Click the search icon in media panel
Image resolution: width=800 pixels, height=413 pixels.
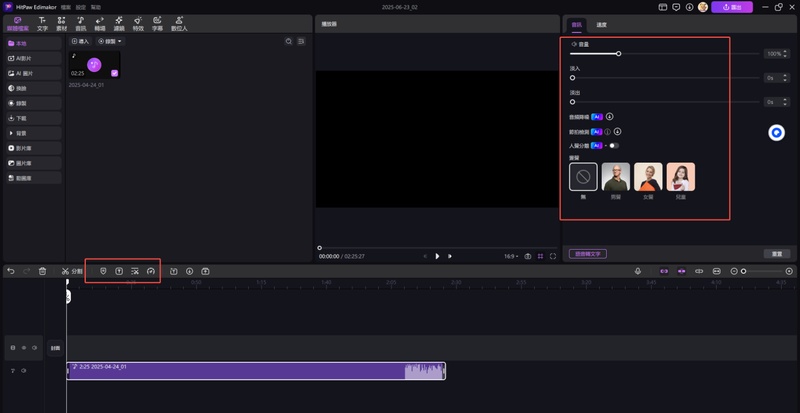click(289, 42)
